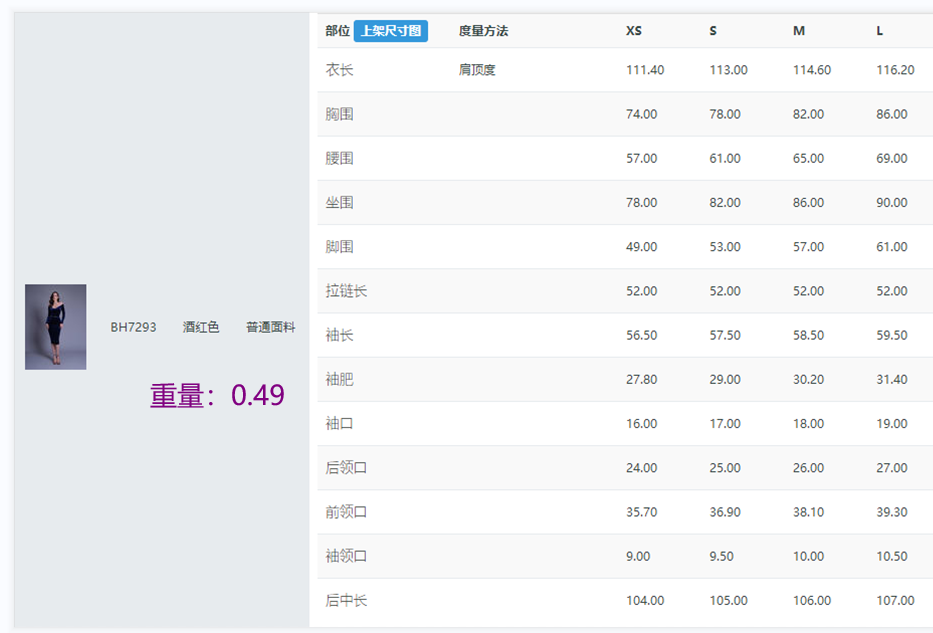Click the 肩顶度 measurement method cell

point(477,70)
